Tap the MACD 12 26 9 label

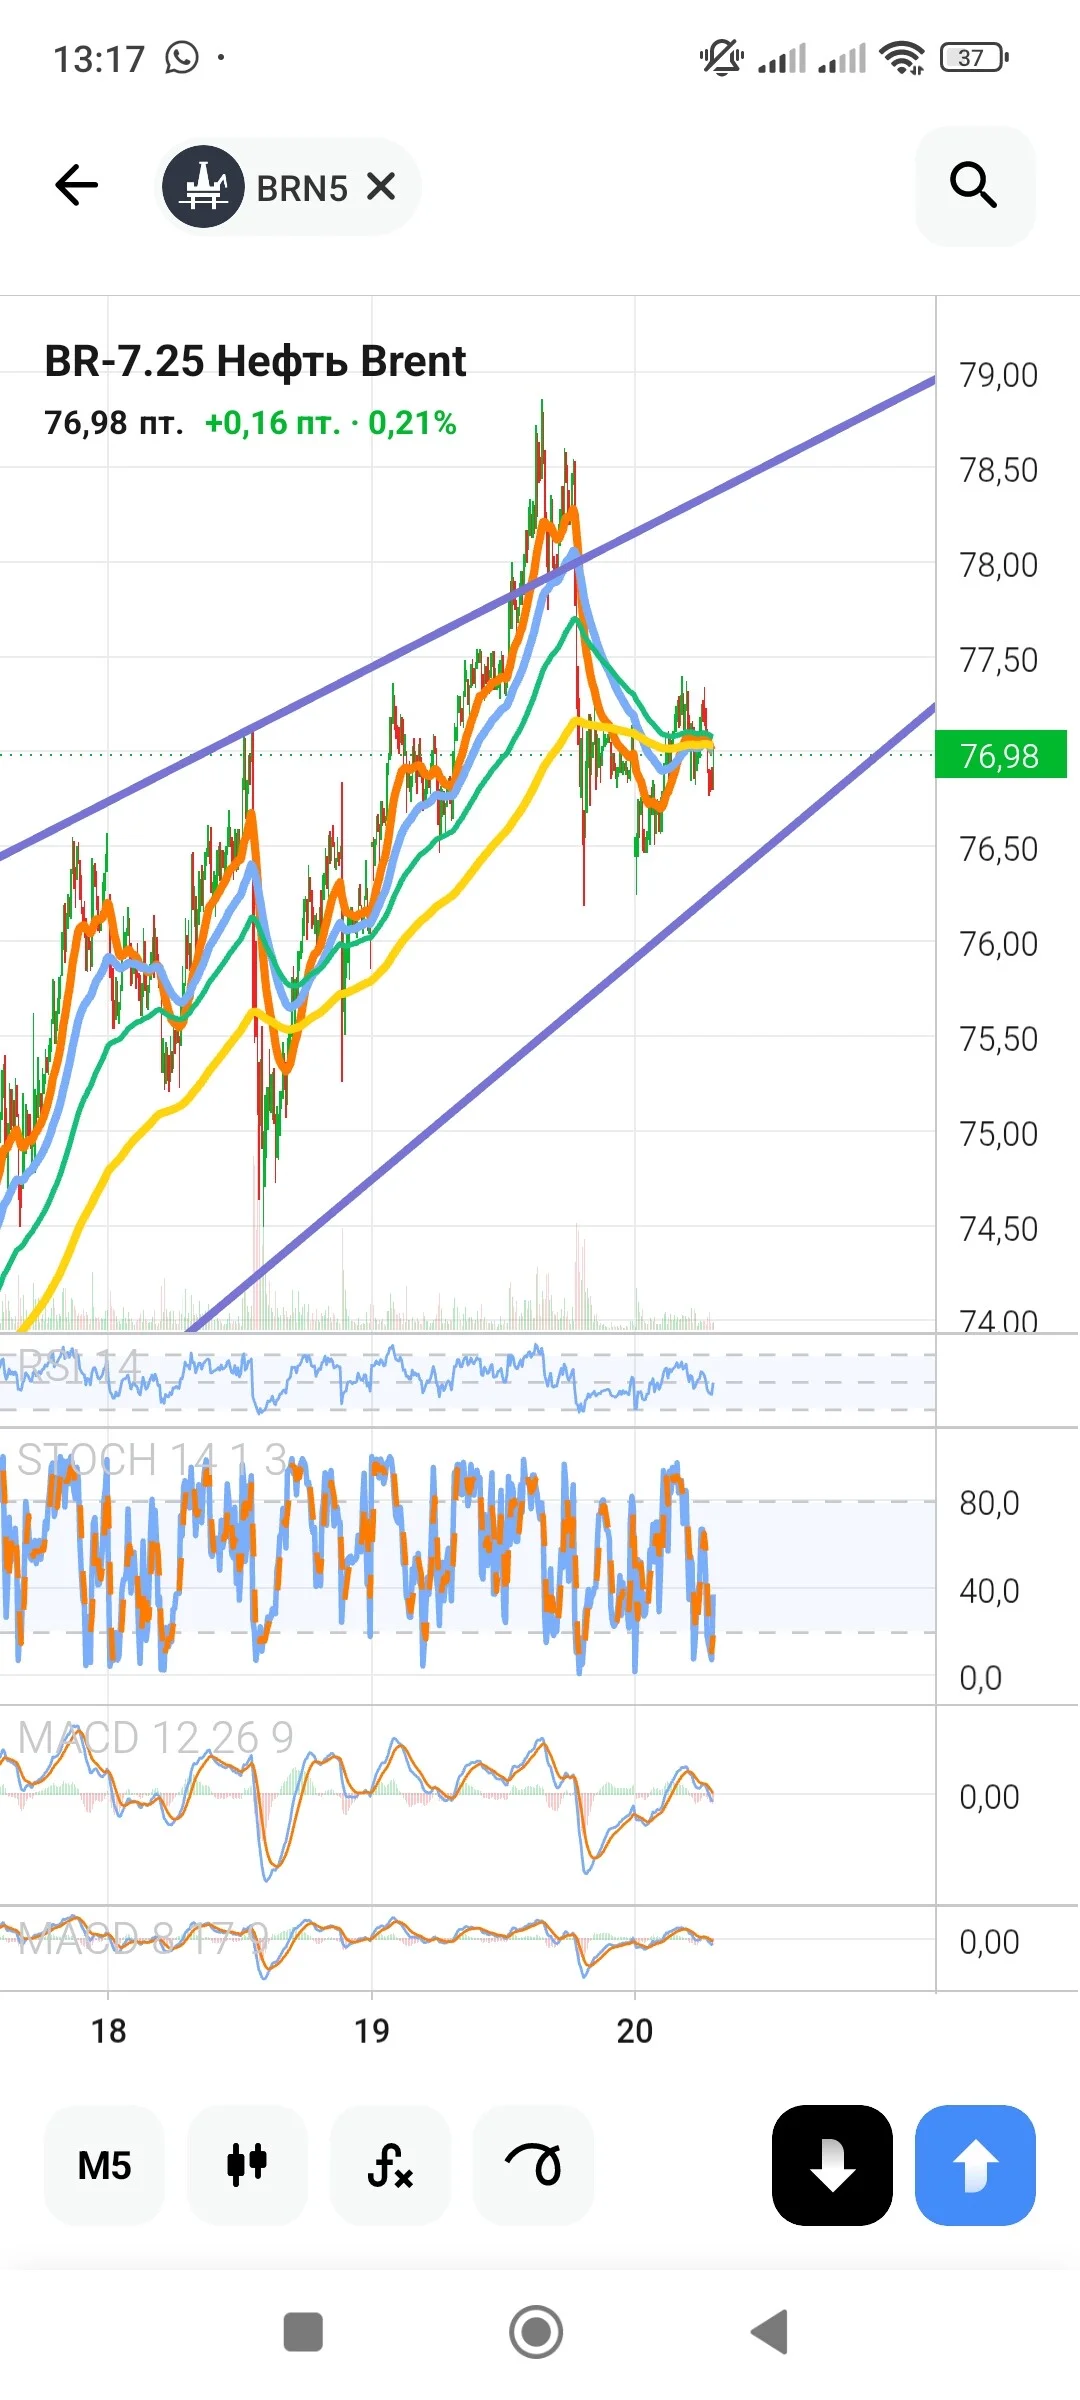click(x=156, y=1738)
